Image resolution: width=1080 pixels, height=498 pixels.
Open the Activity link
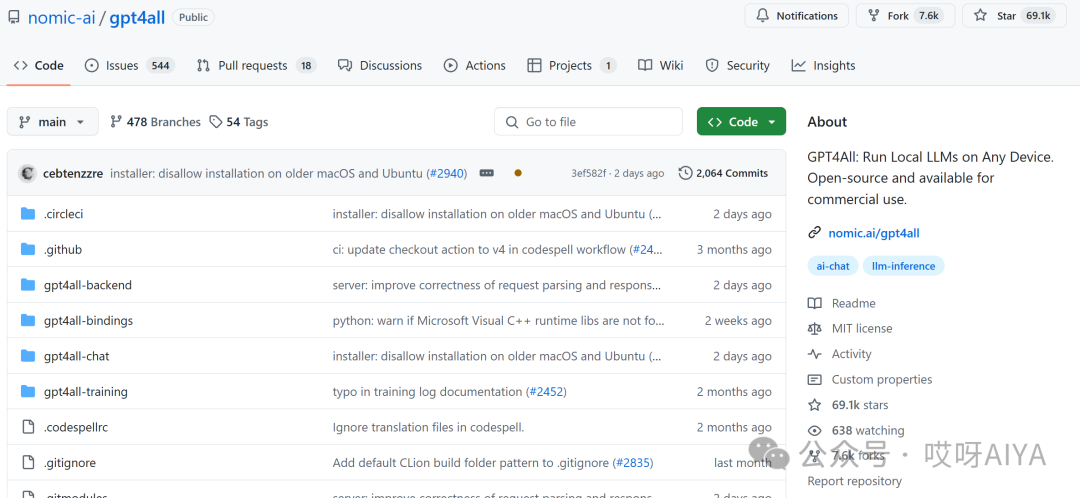pos(851,354)
